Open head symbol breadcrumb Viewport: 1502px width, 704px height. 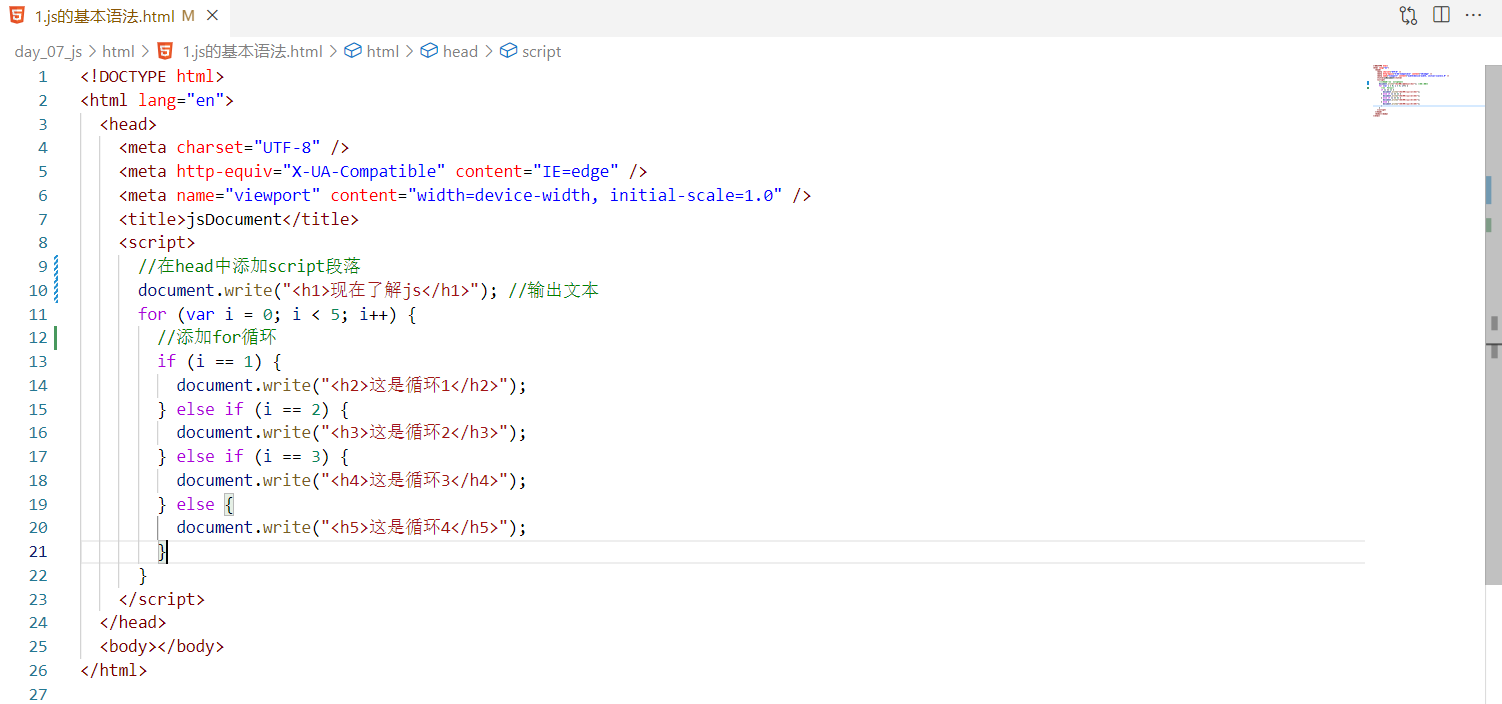(460, 51)
